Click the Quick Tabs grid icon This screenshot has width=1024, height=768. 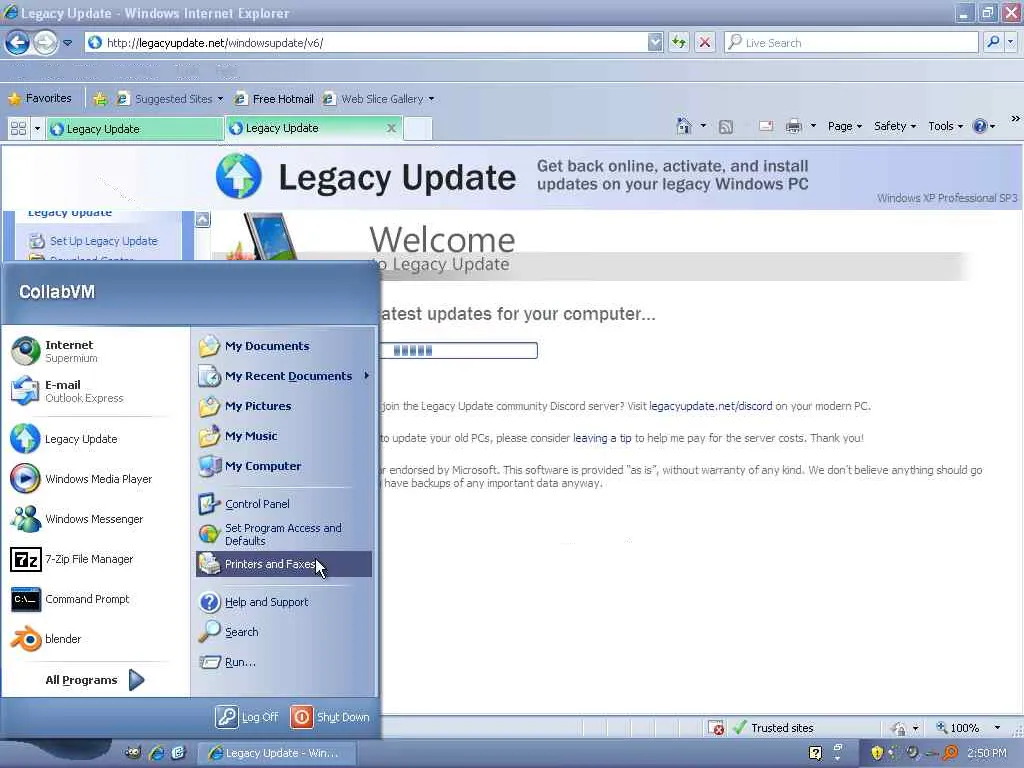(x=18, y=129)
